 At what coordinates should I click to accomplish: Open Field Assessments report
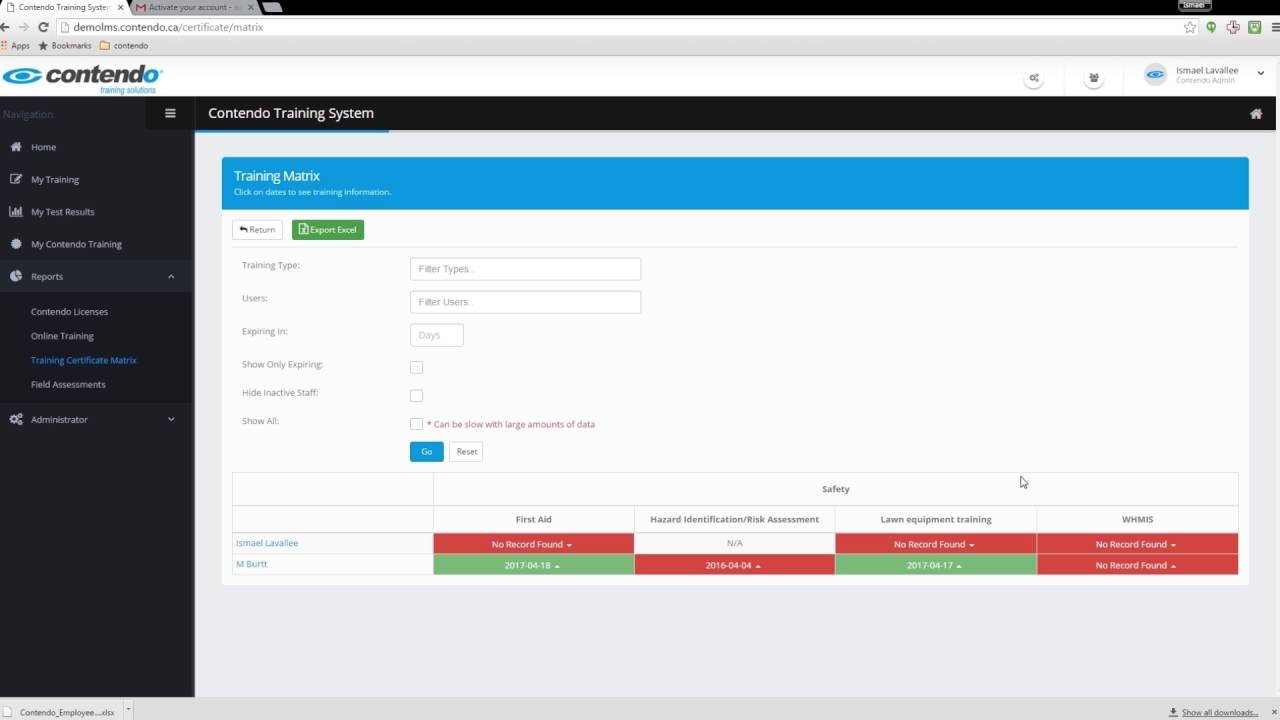pyautogui.click(x=68, y=384)
